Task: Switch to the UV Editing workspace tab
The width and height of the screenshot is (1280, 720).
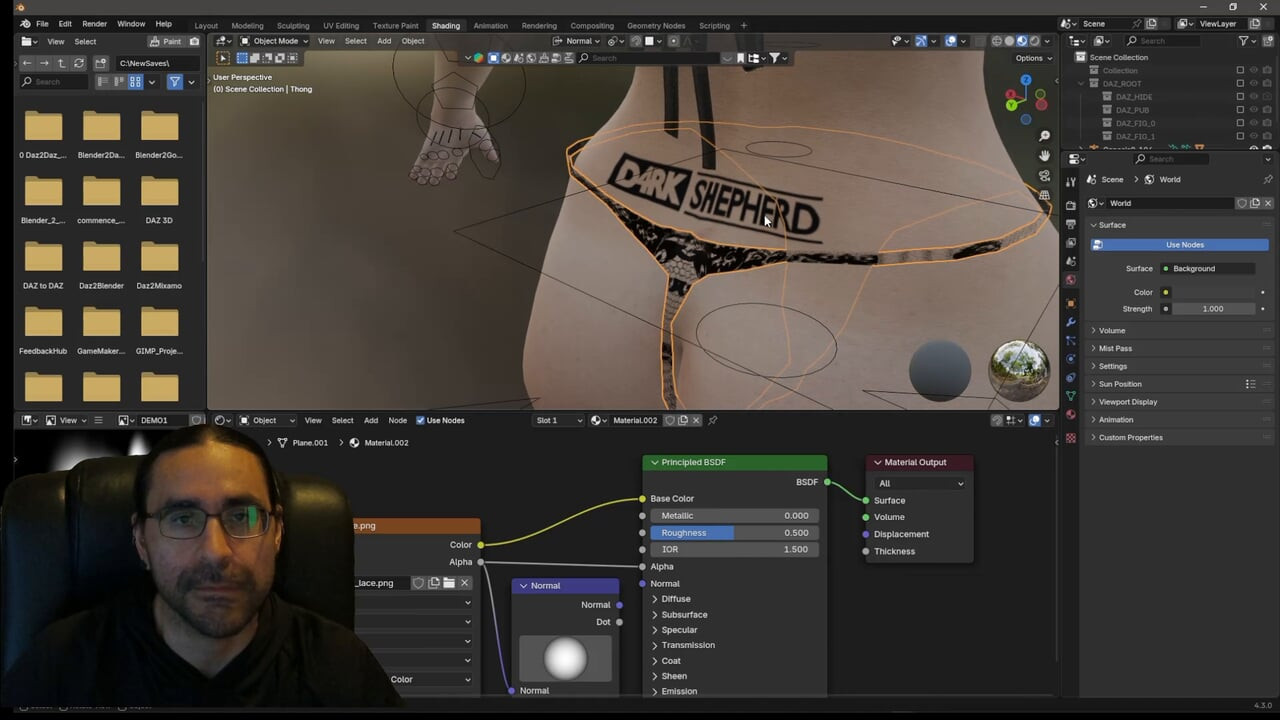Action: click(x=341, y=25)
